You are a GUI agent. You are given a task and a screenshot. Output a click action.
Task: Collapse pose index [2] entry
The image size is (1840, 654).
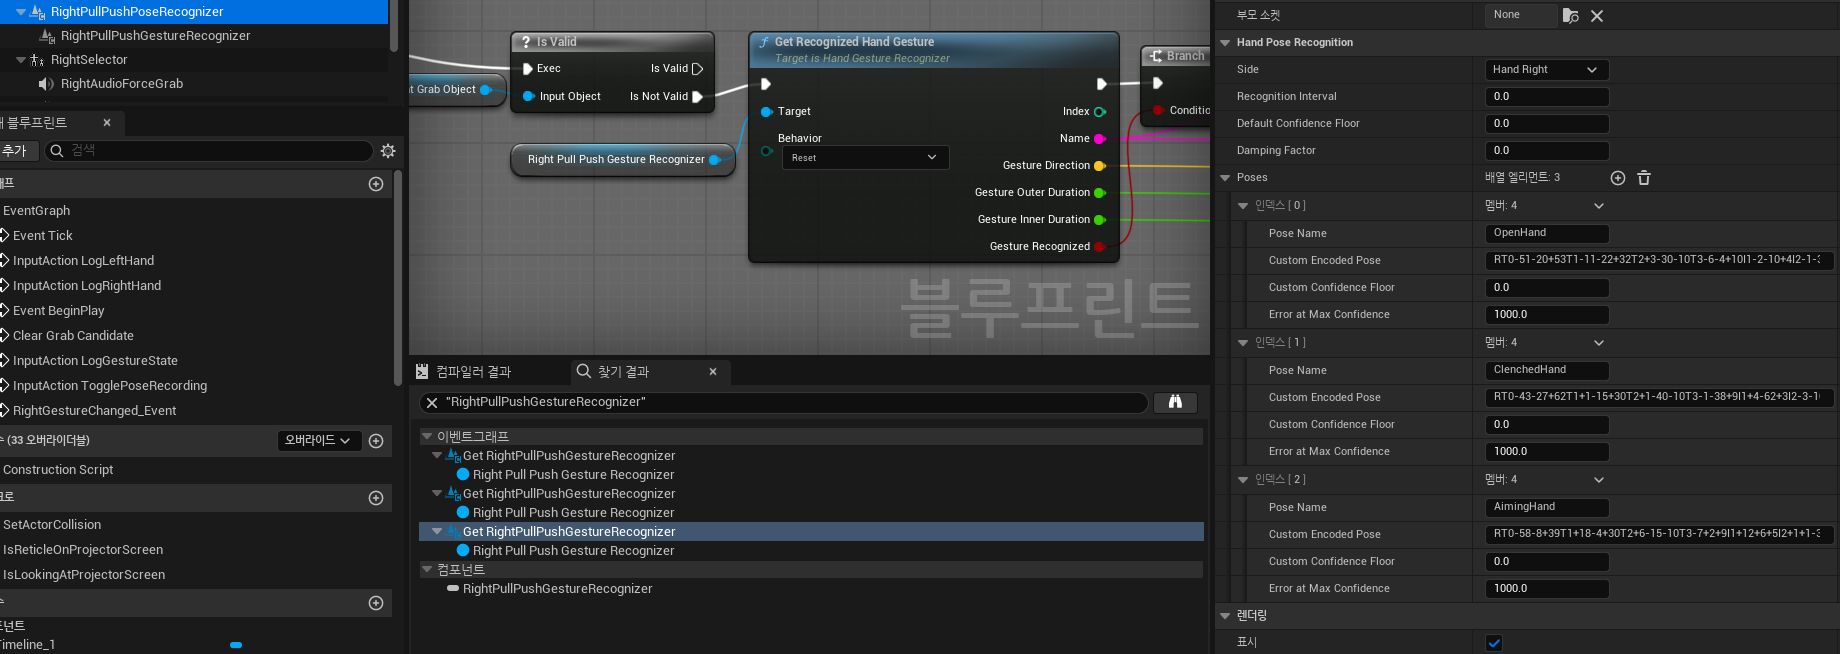point(1243,480)
